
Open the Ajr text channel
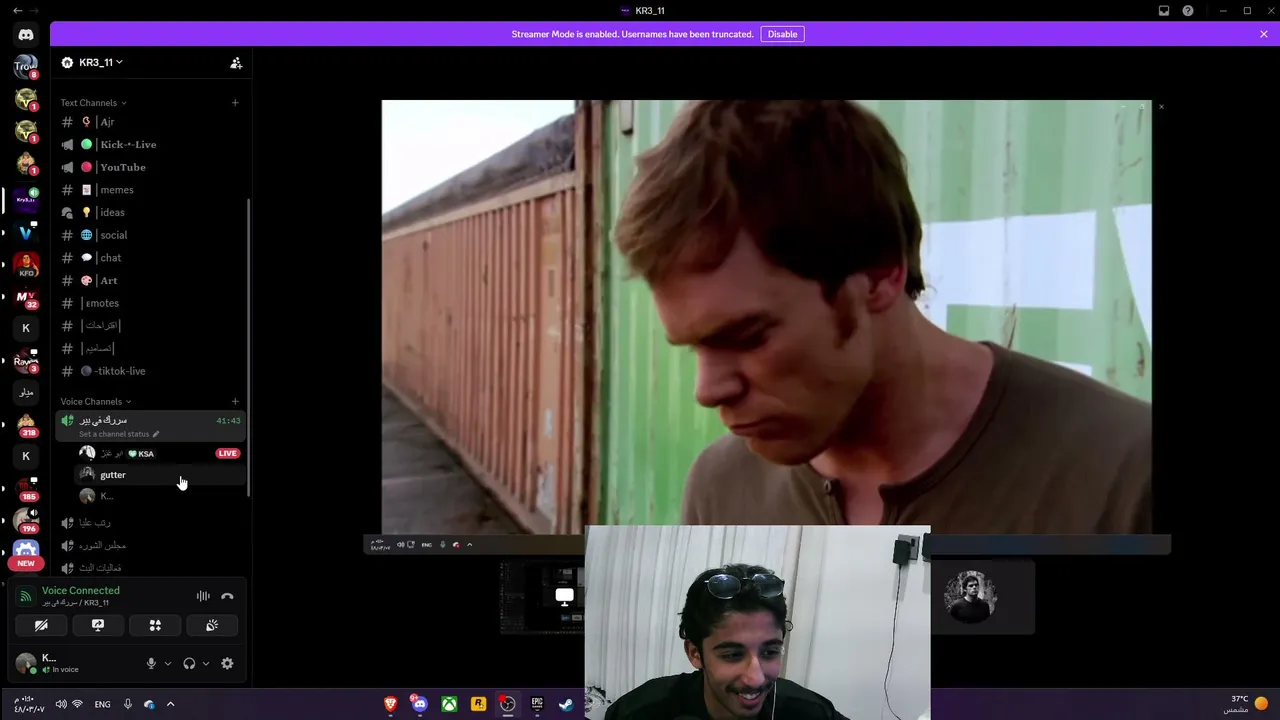pyautogui.click(x=150, y=122)
